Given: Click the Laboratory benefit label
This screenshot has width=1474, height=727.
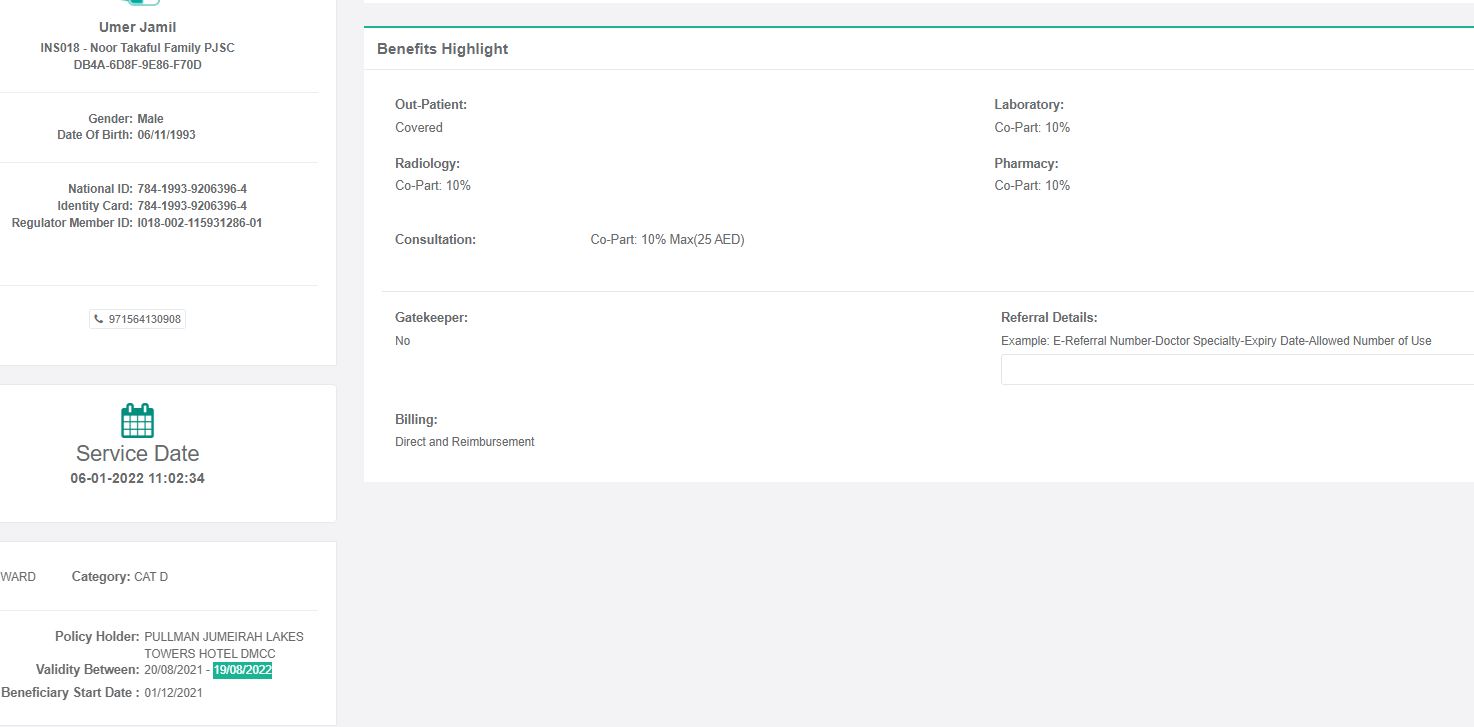Looking at the screenshot, I should coord(1028,104).
